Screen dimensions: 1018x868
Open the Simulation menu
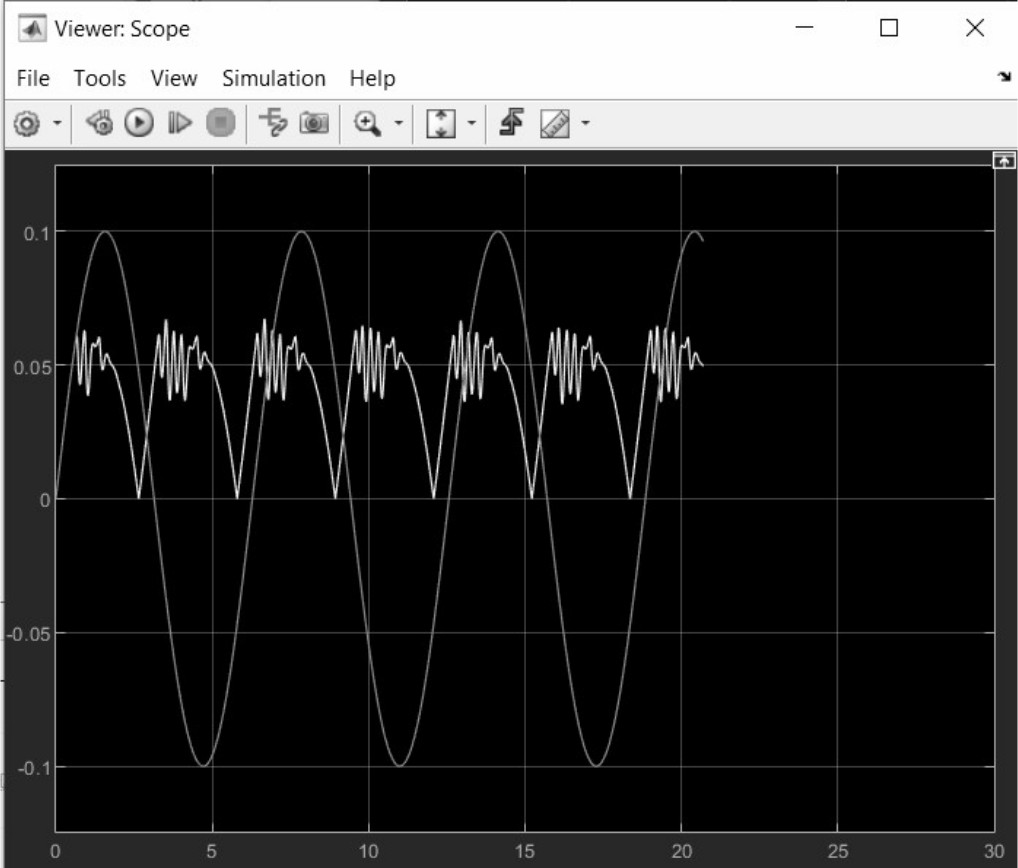click(273, 78)
